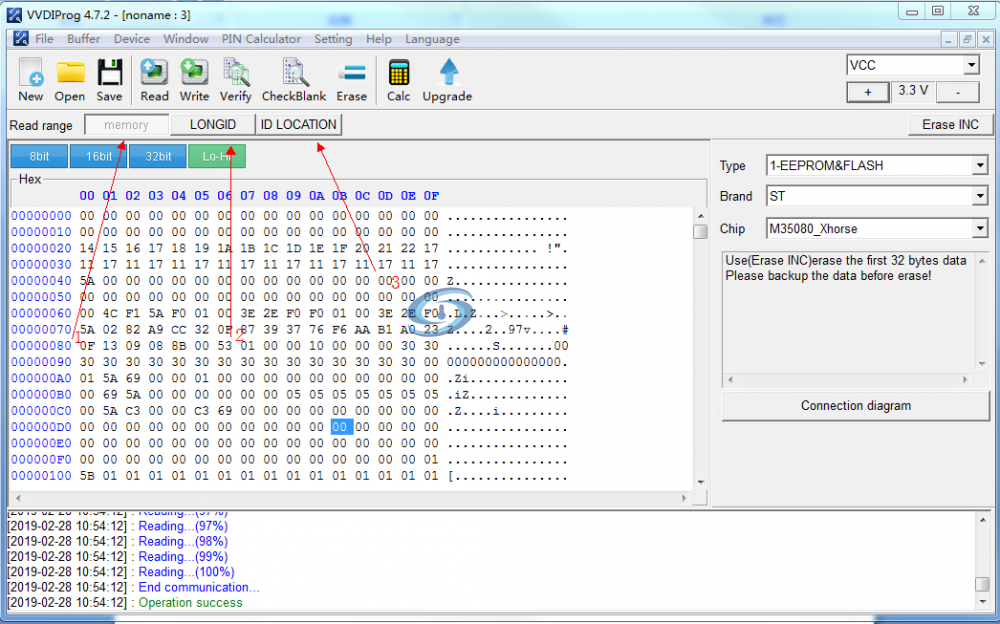The image size is (1000, 624).
Task: Click the address 00000080 row label
Action: pyautogui.click(x=41, y=346)
